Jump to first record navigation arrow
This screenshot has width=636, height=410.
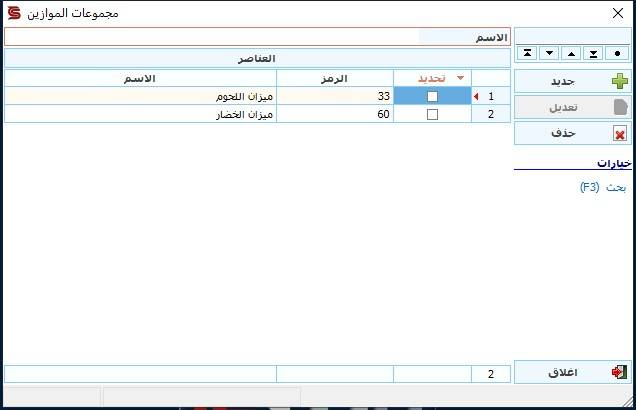(527, 53)
